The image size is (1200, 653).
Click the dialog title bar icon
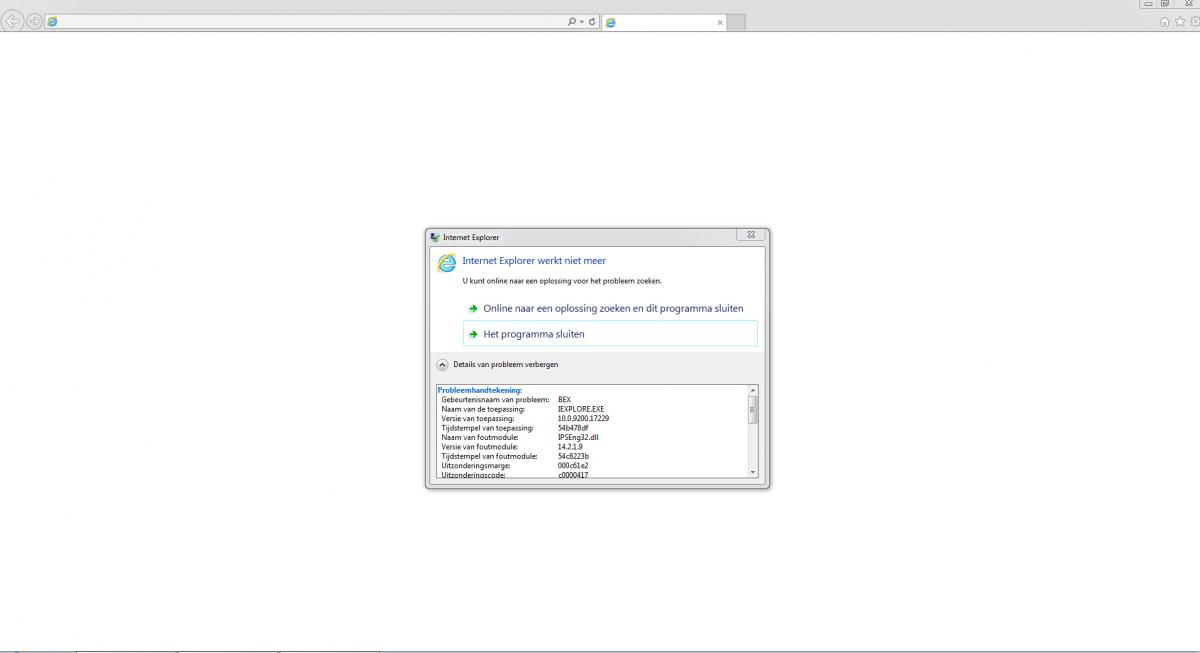435,237
